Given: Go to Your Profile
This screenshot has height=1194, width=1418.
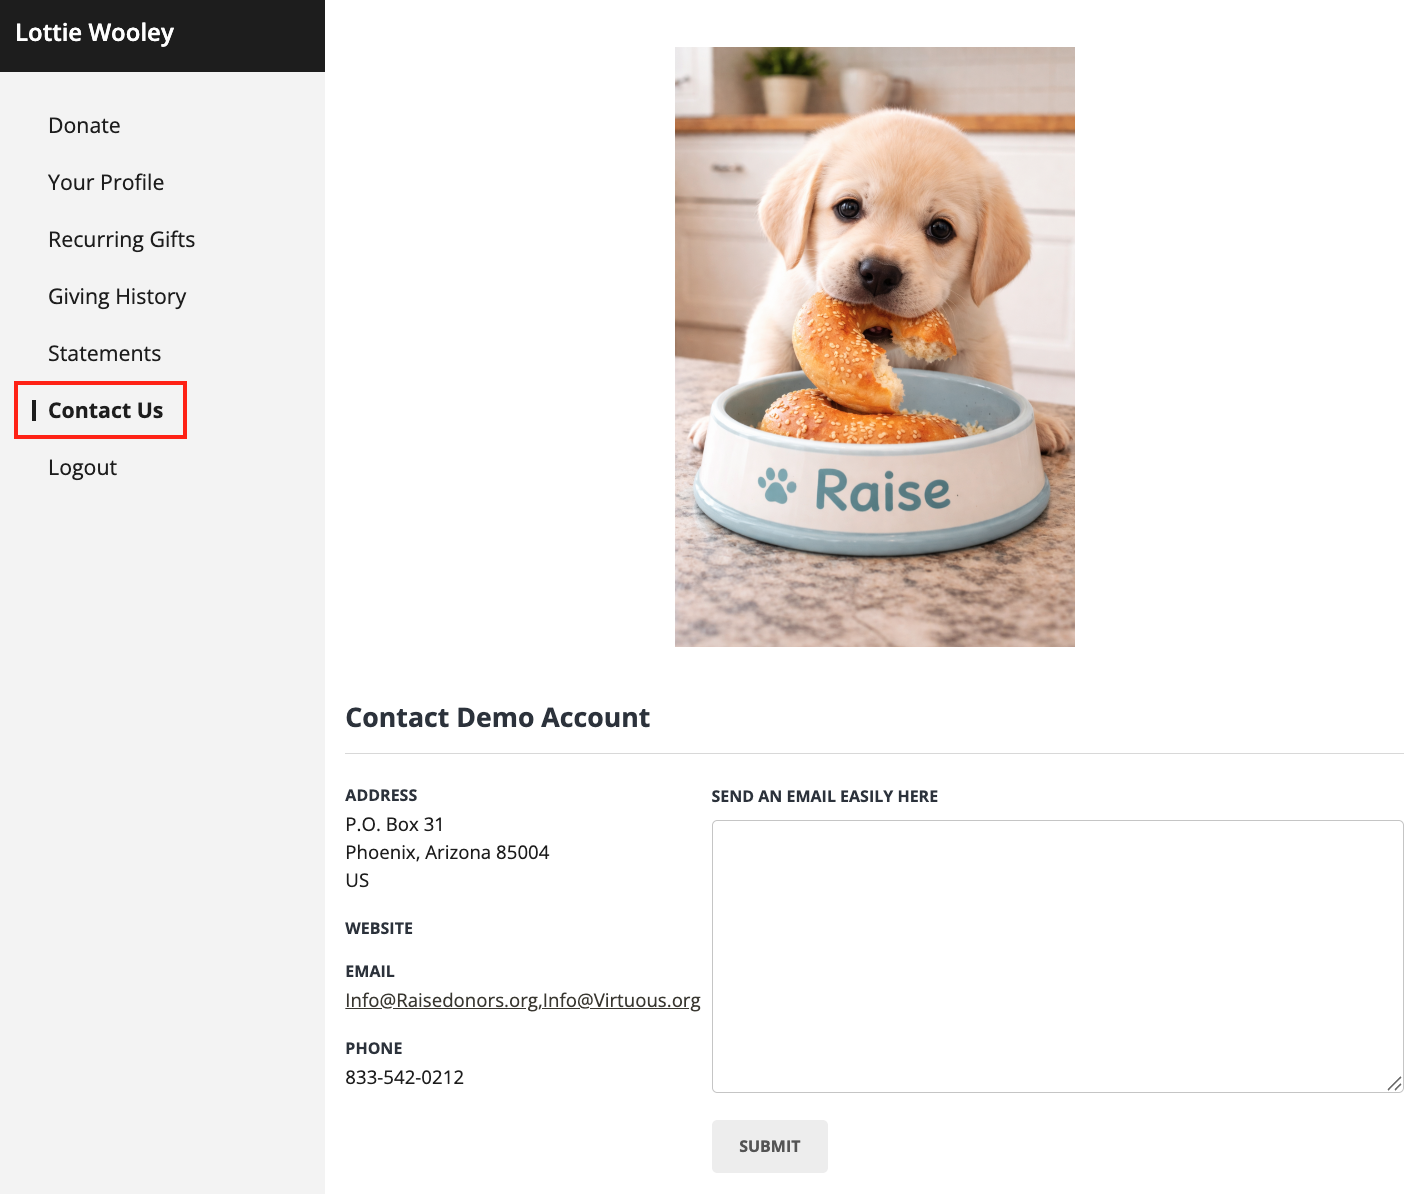Looking at the screenshot, I should 106,182.
